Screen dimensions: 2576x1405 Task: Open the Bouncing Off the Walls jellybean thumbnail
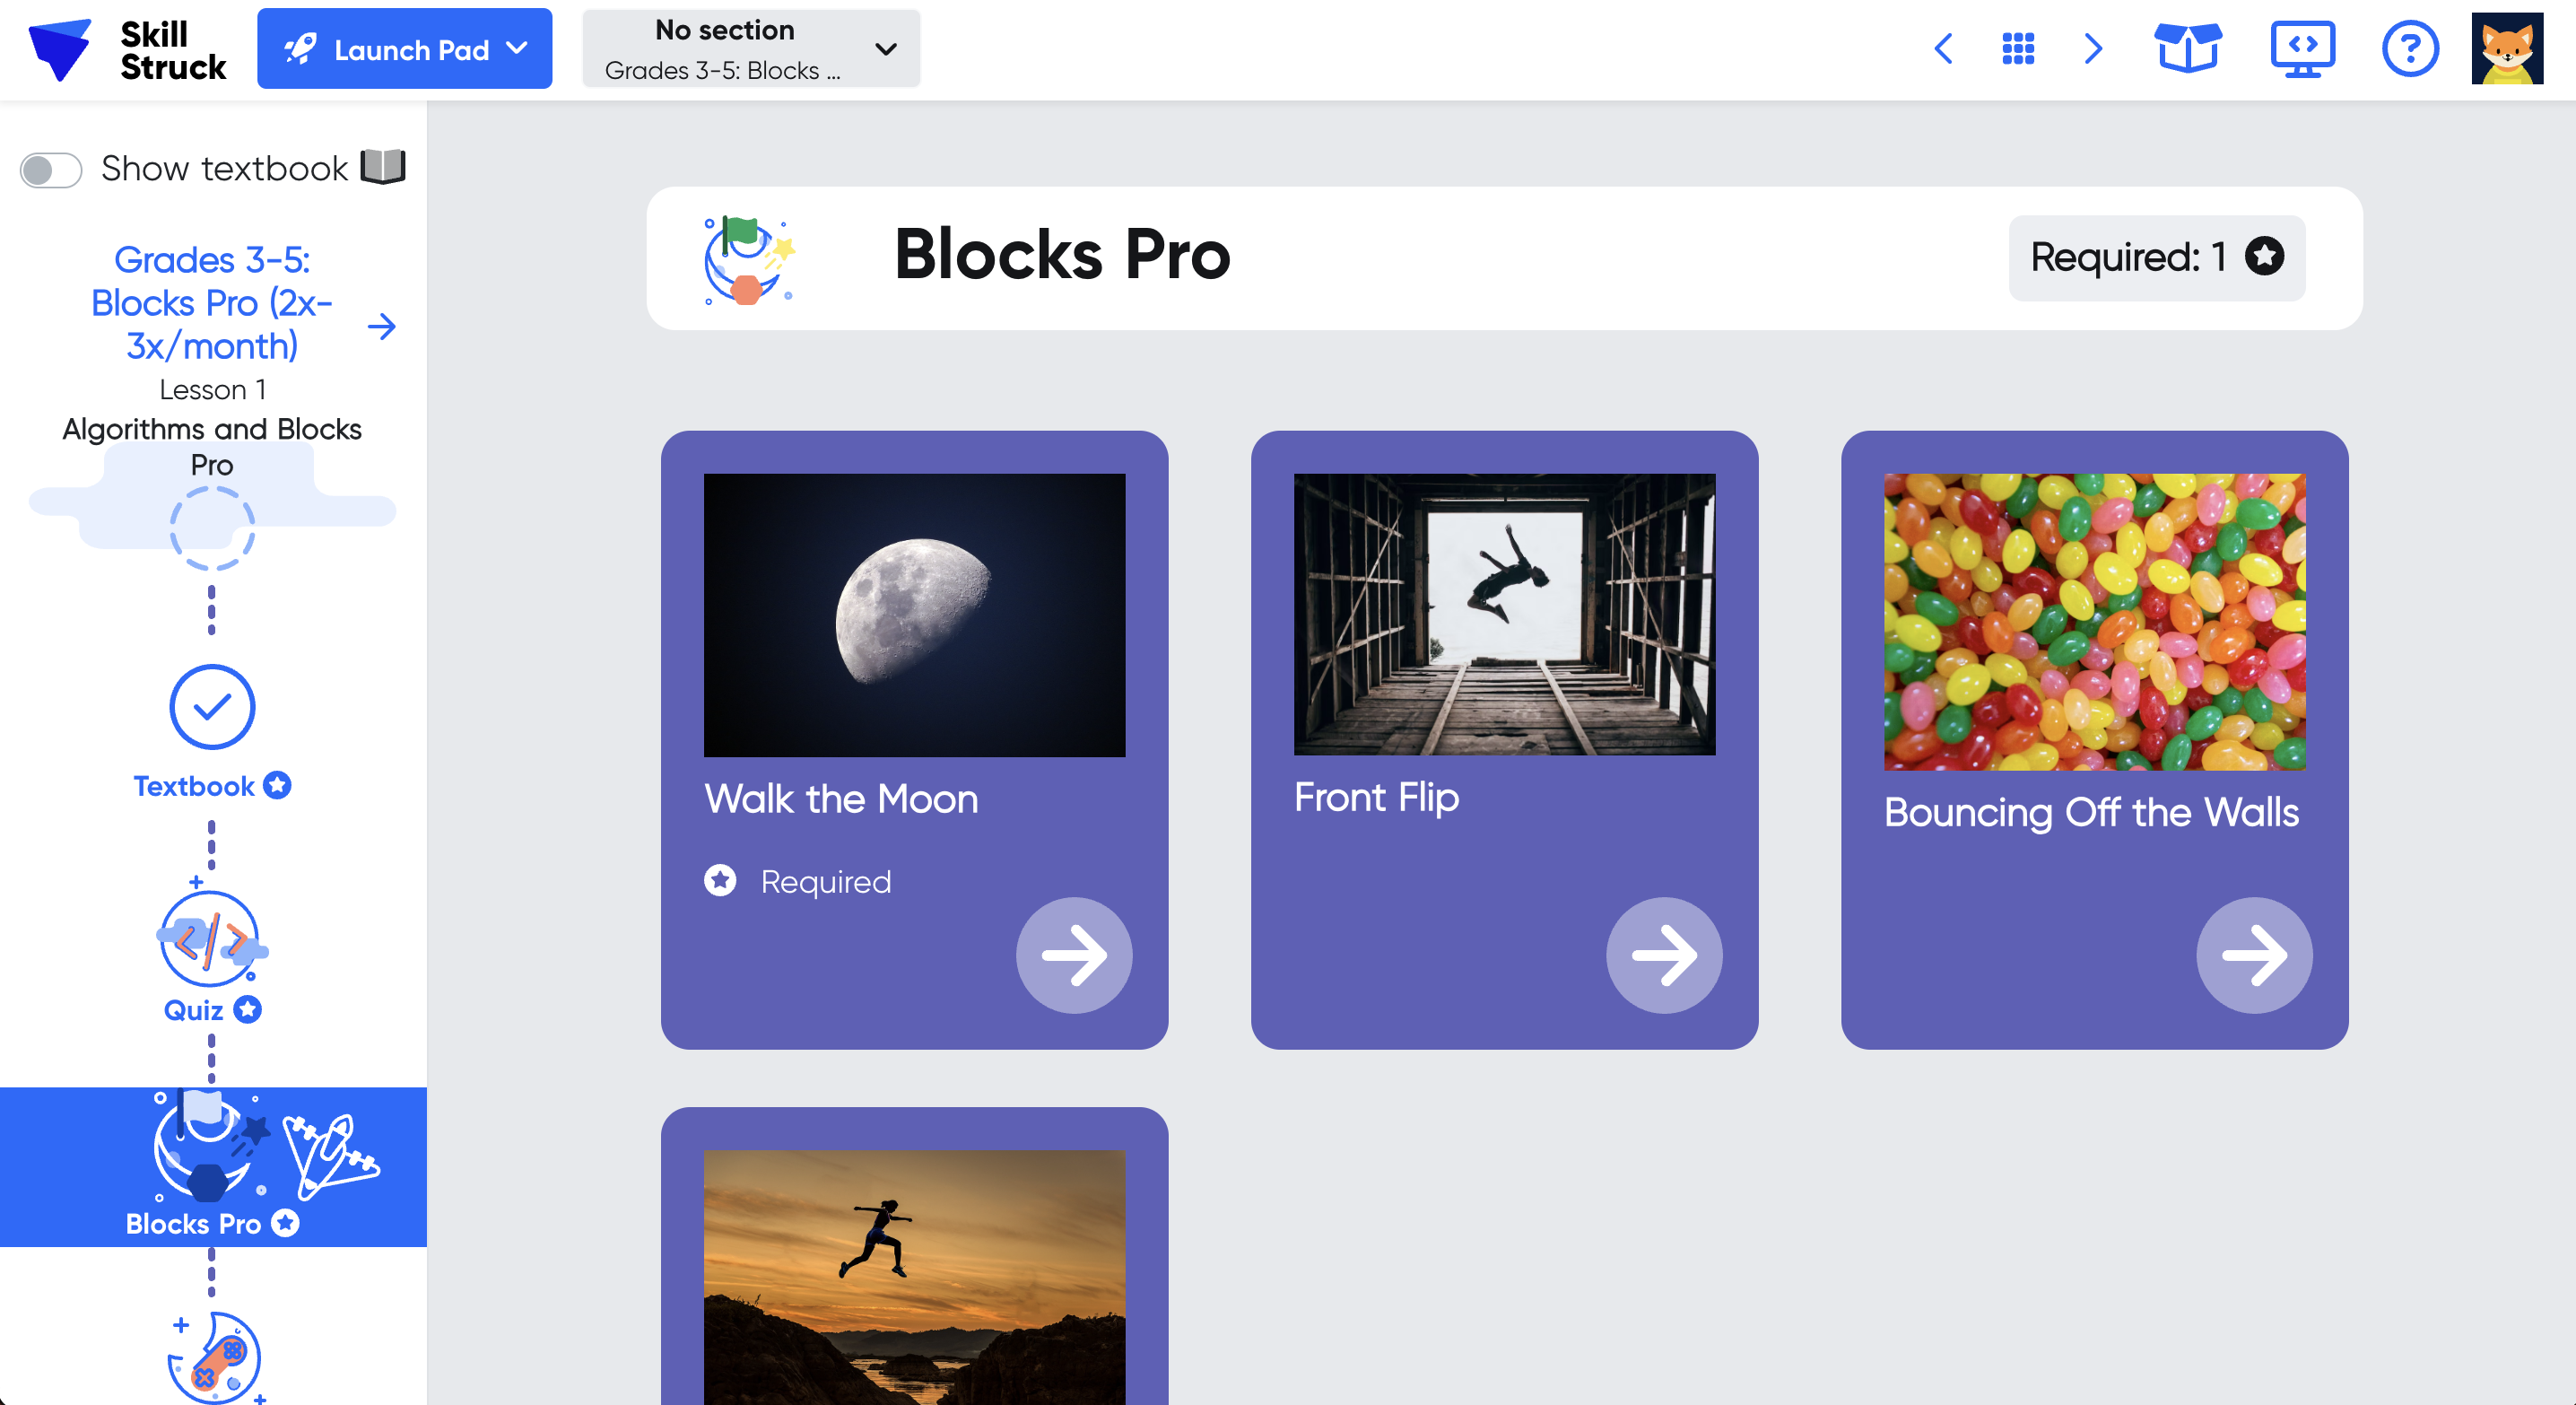pyautogui.click(x=2094, y=622)
